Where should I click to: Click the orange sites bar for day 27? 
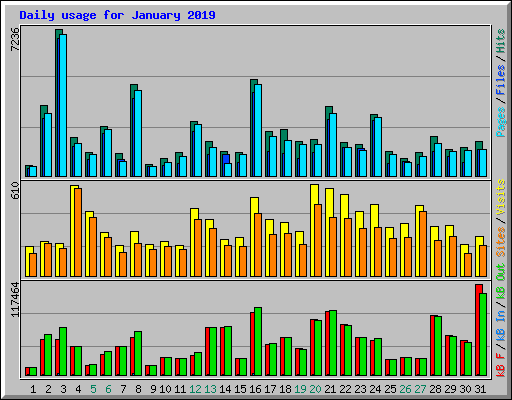423,244
